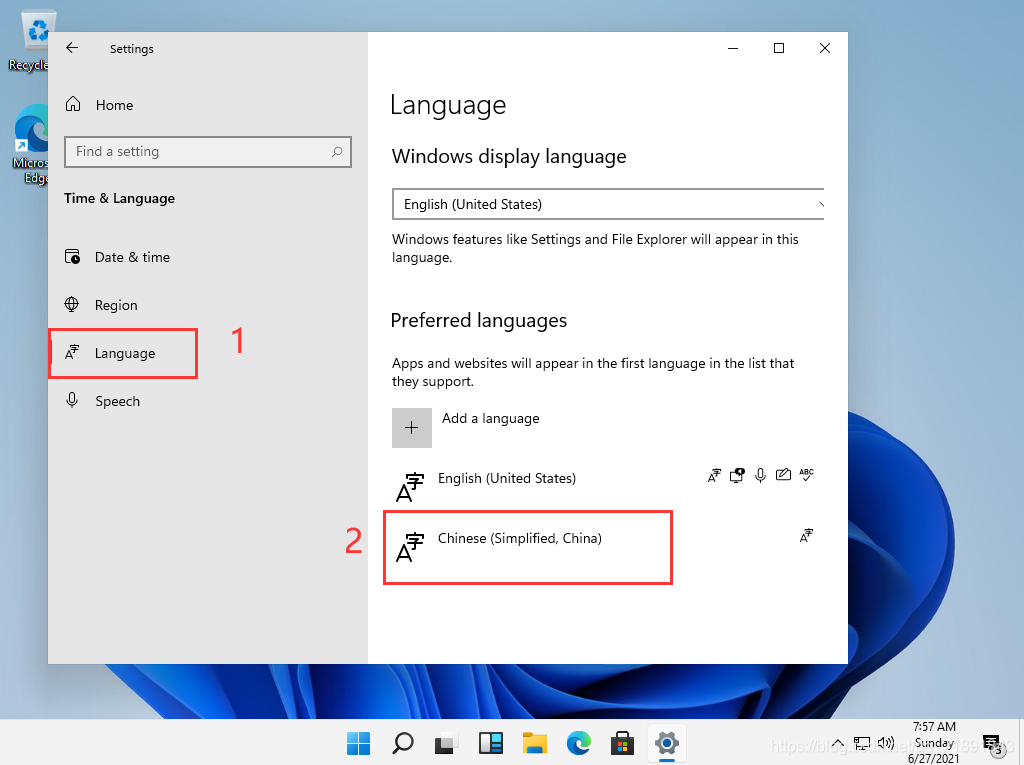Click the Home house icon
Screen dimensions: 1024x765
pos(72,105)
